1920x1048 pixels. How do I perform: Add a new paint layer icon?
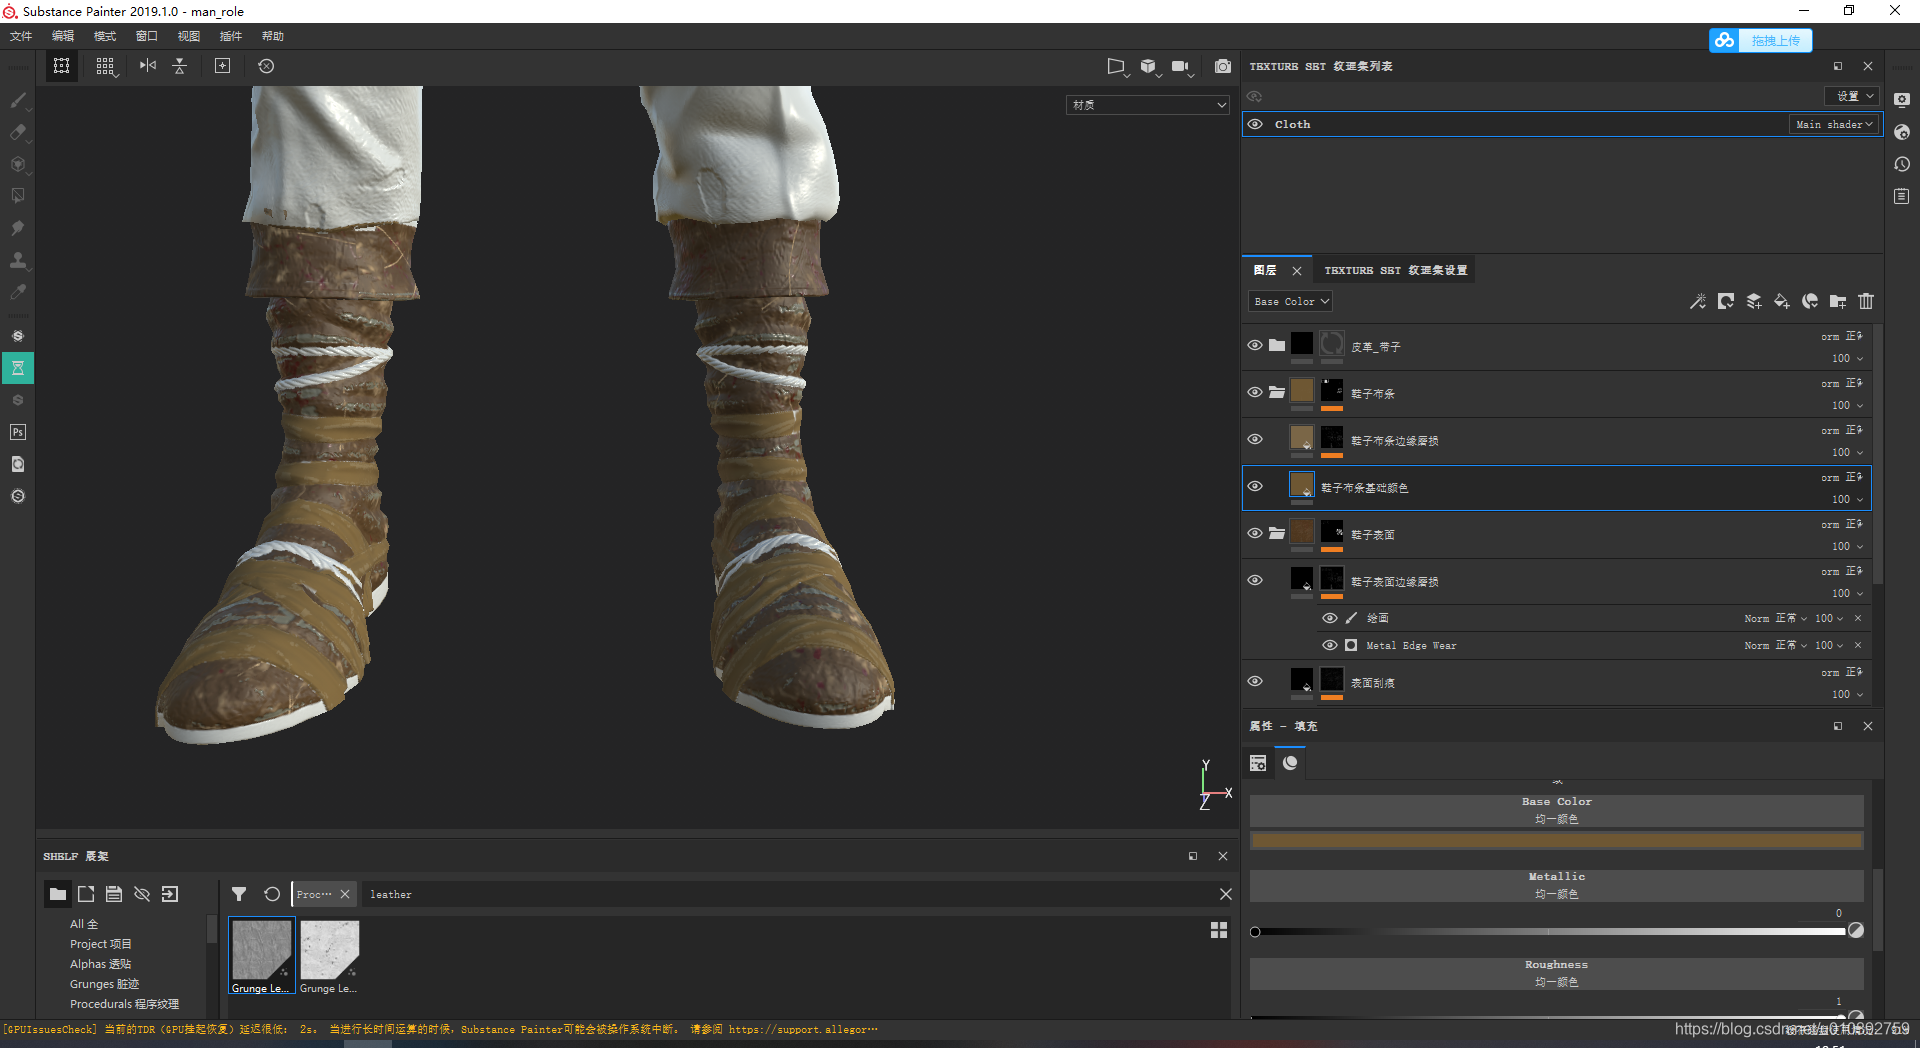(x=1754, y=301)
